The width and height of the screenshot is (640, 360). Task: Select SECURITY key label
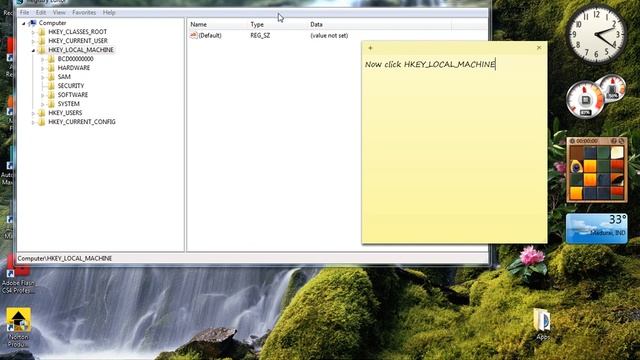[71, 86]
